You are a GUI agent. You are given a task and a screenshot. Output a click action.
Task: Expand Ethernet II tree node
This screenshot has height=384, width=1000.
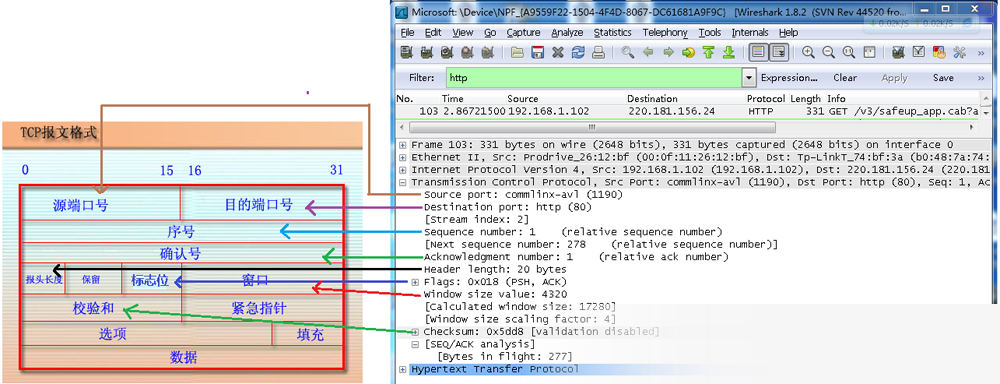coord(402,157)
